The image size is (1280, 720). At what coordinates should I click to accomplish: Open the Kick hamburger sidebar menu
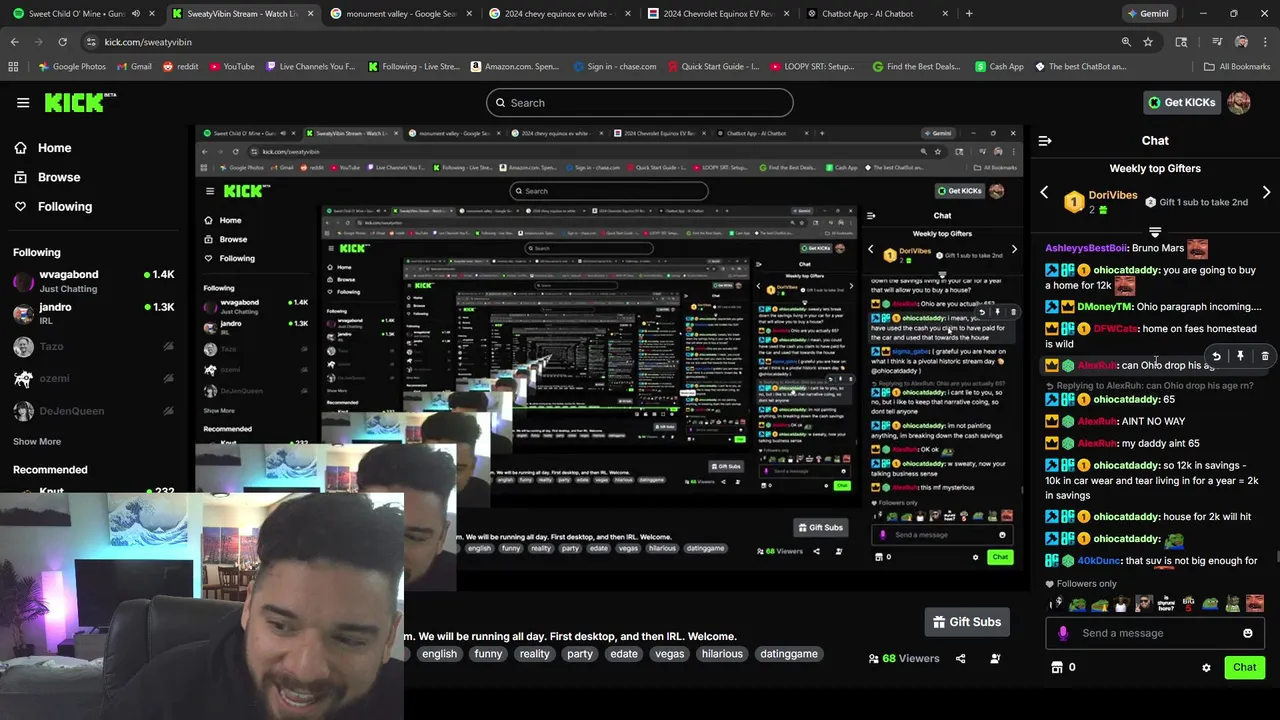(x=23, y=103)
